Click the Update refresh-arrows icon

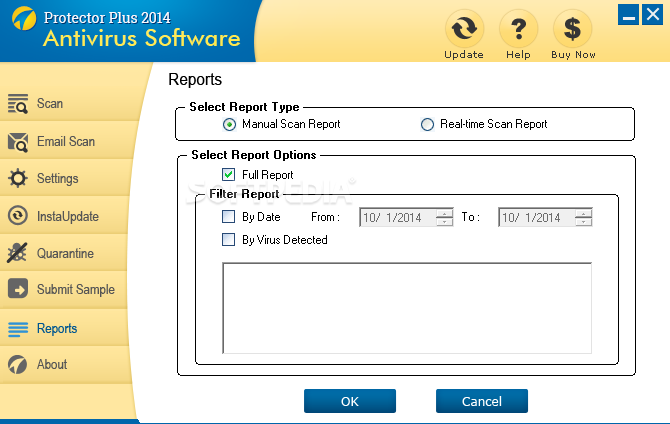click(x=464, y=28)
